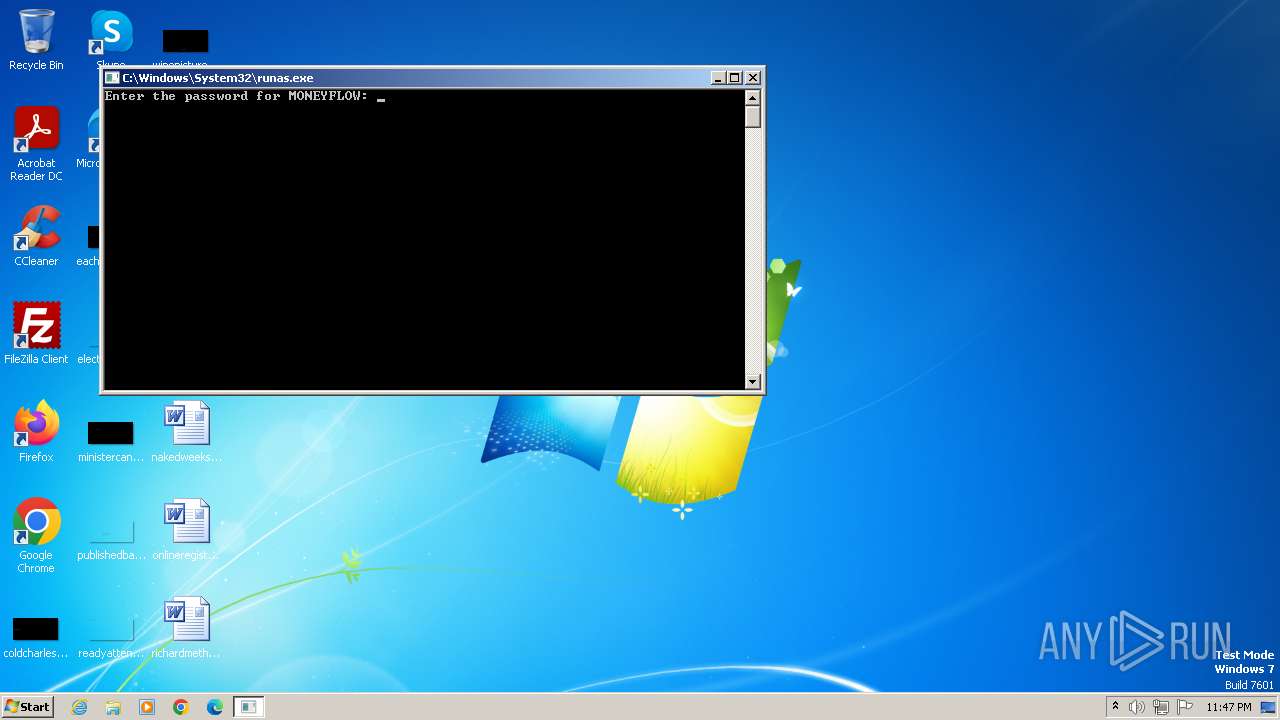Open the richardmeth Word document

(186, 628)
